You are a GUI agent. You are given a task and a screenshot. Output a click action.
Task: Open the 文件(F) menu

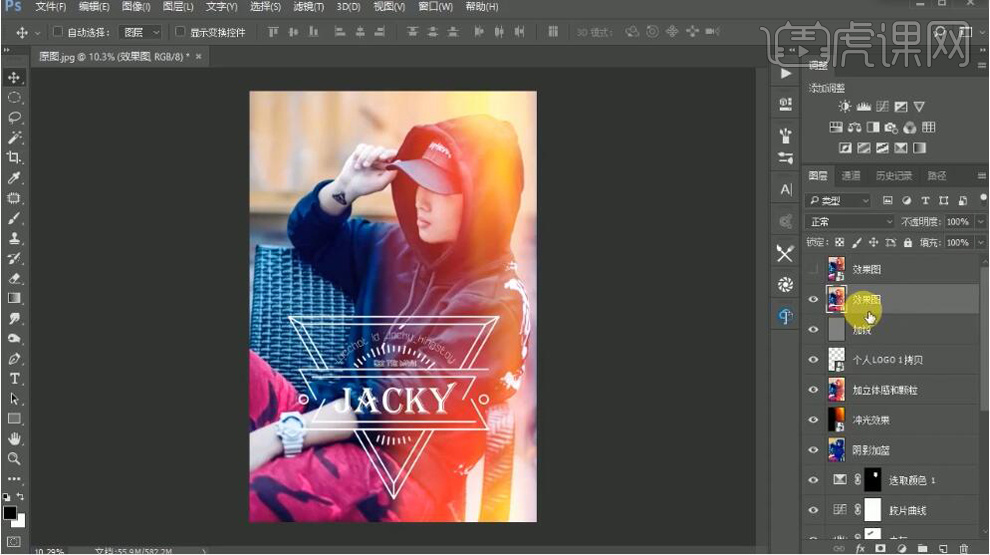coord(51,7)
